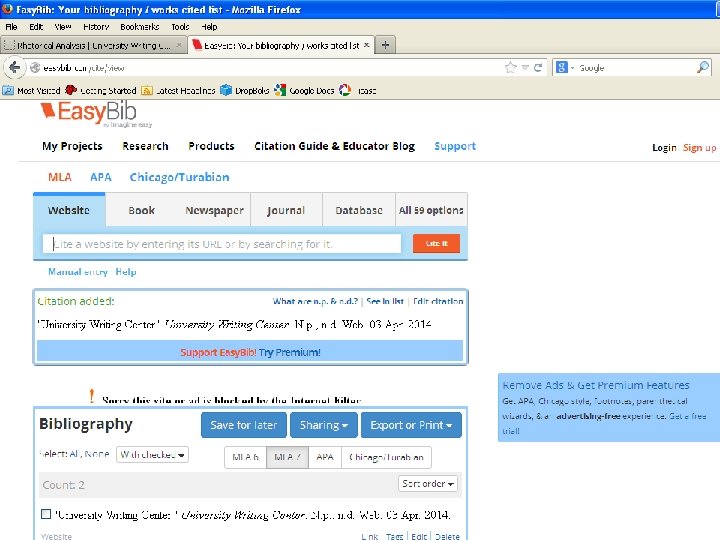Open Most Visited bookmark folder
The image size is (720, 540).
tap(32, 90)
